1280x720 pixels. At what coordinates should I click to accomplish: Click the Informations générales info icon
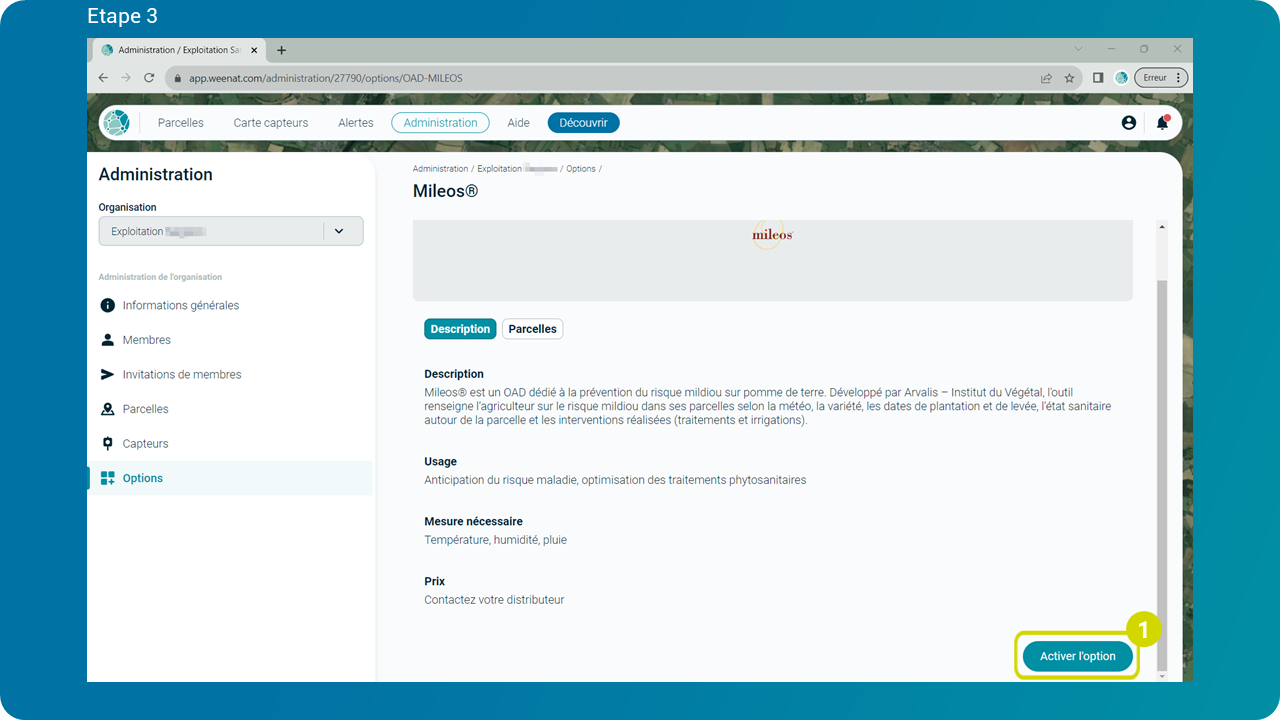click(x=107, y=305)
